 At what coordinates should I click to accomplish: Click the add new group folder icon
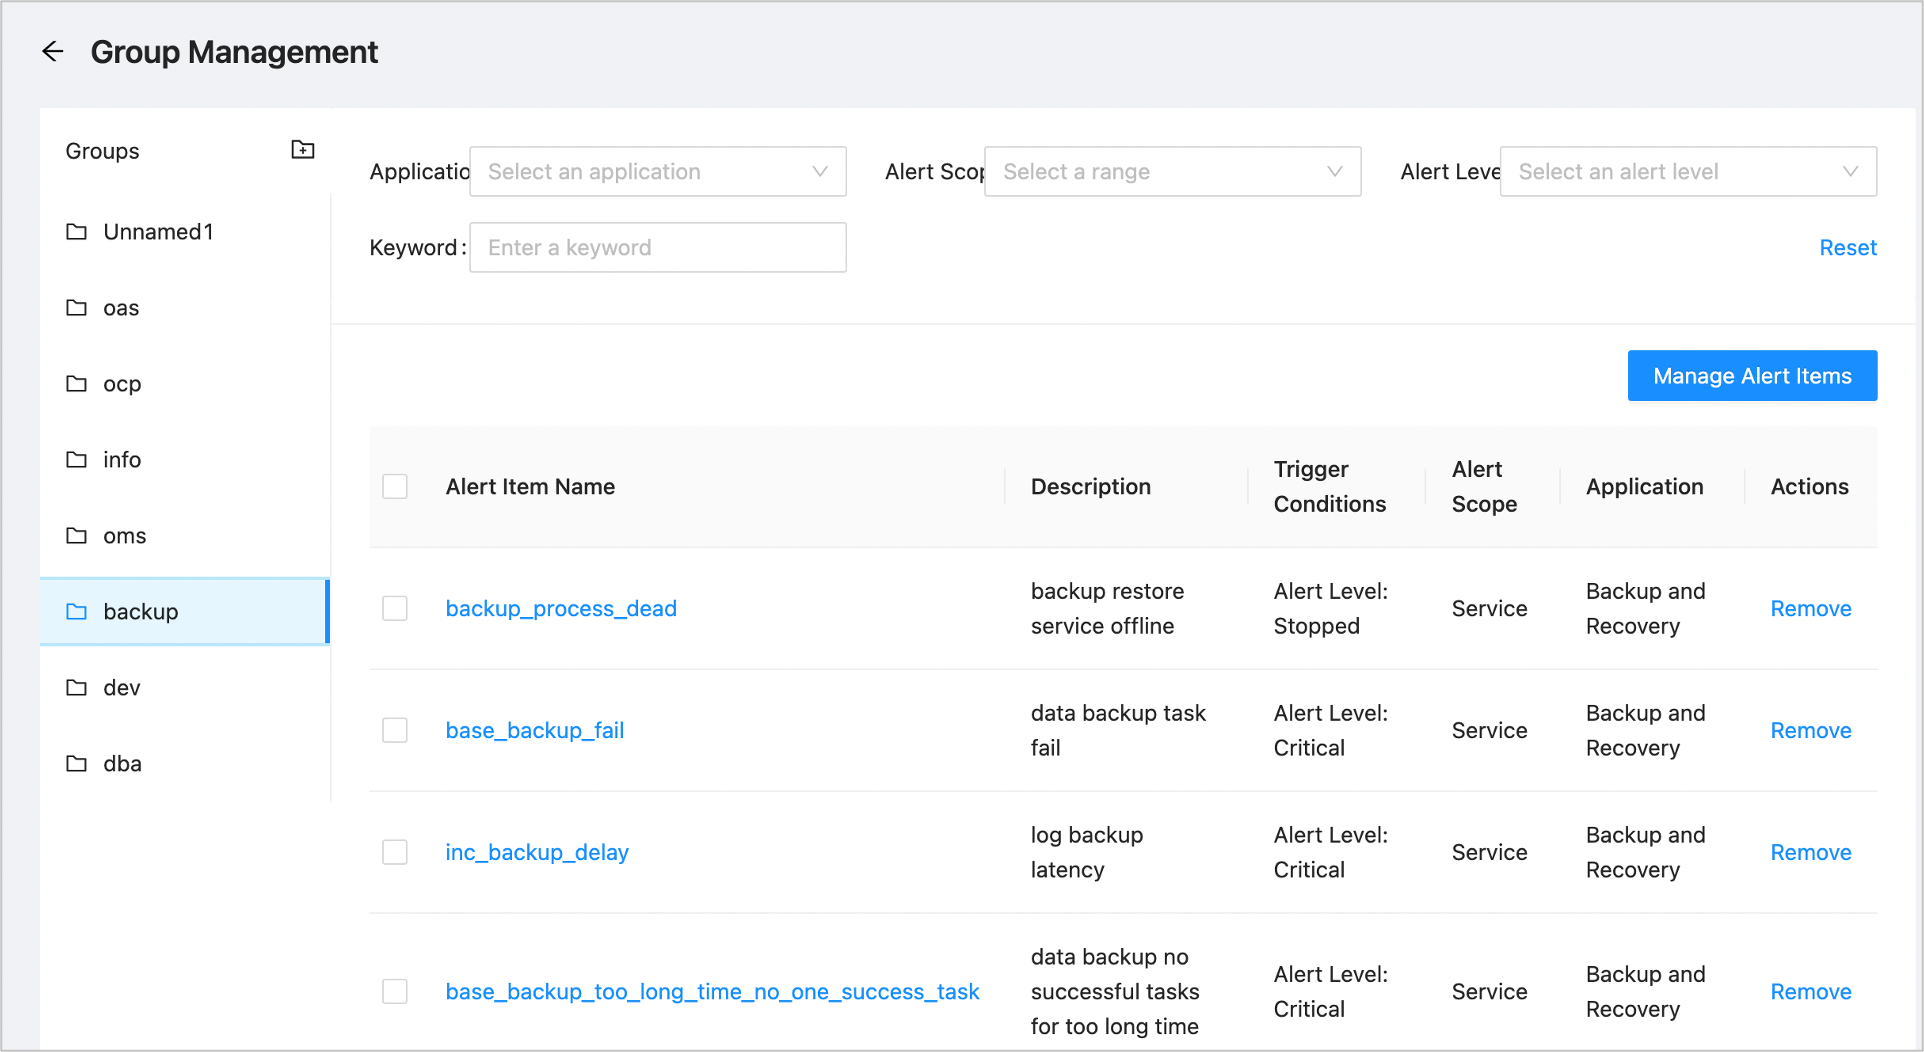click(302, 150)
